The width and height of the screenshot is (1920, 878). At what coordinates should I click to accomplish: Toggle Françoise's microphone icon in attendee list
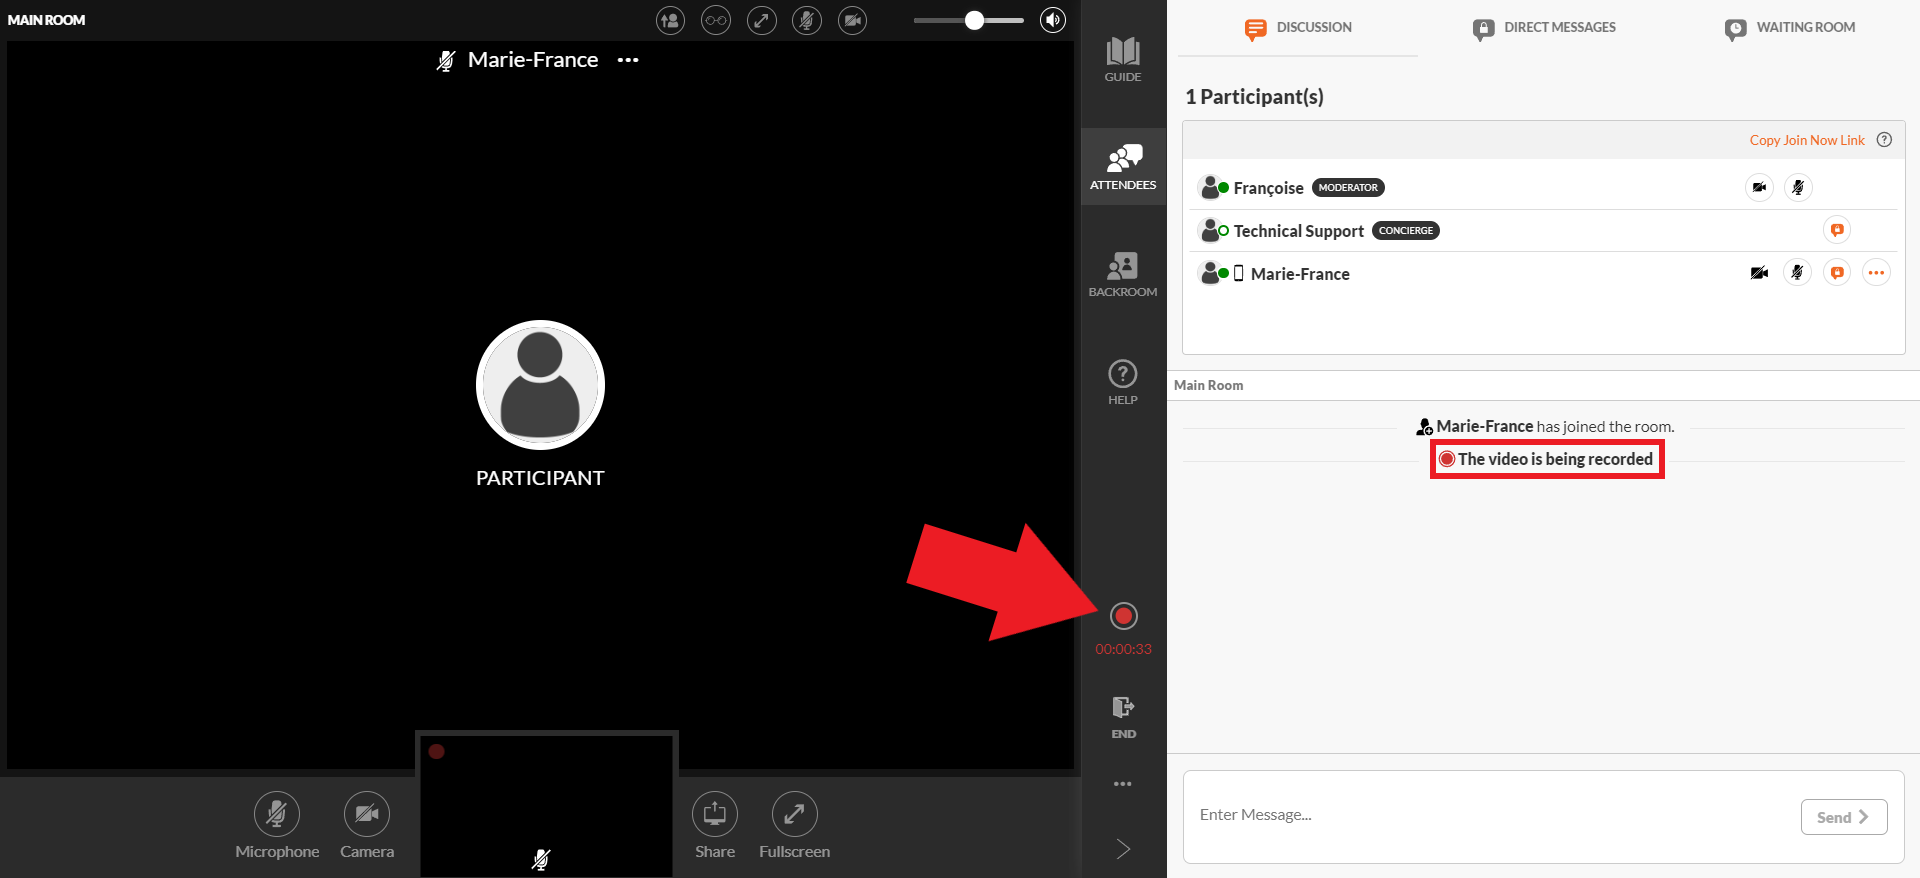click(x=1798, y=187)
